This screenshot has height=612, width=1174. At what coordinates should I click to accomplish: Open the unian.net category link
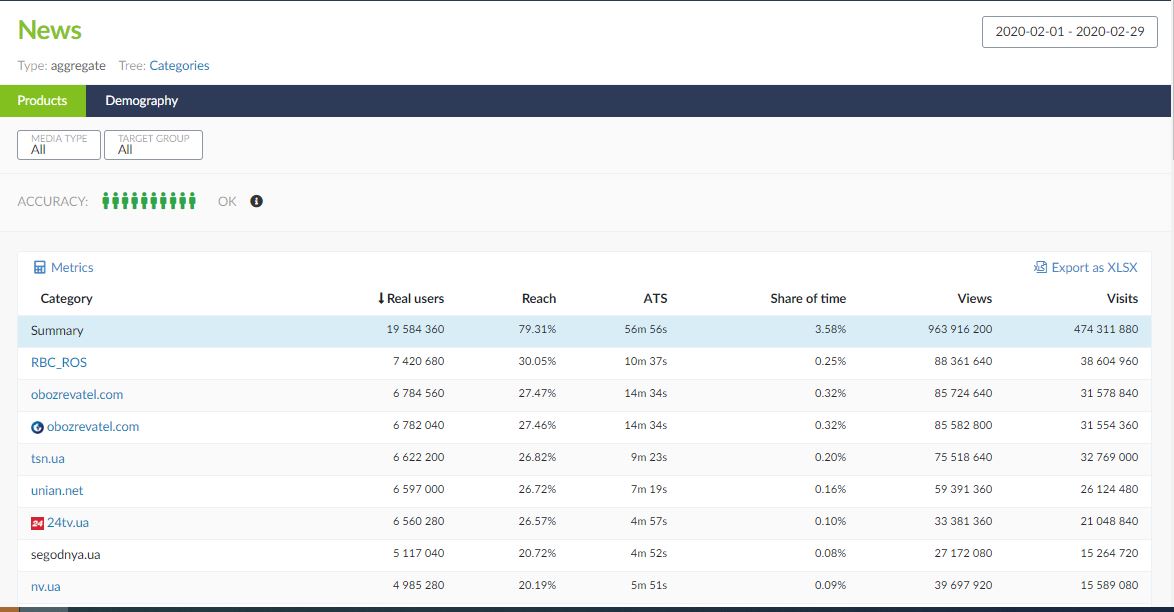57,491
